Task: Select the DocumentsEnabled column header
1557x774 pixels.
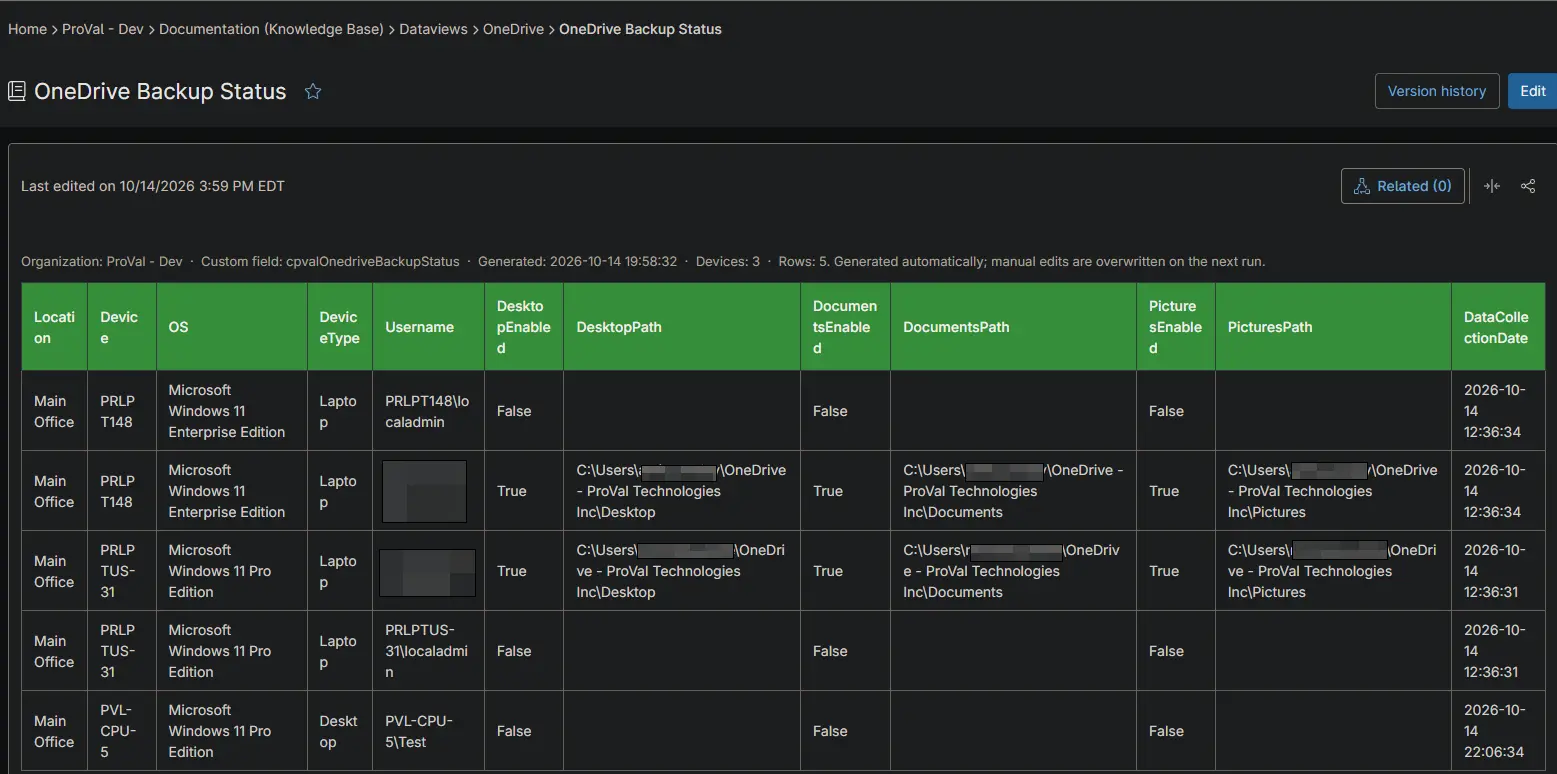Action: tap(846, 327)
